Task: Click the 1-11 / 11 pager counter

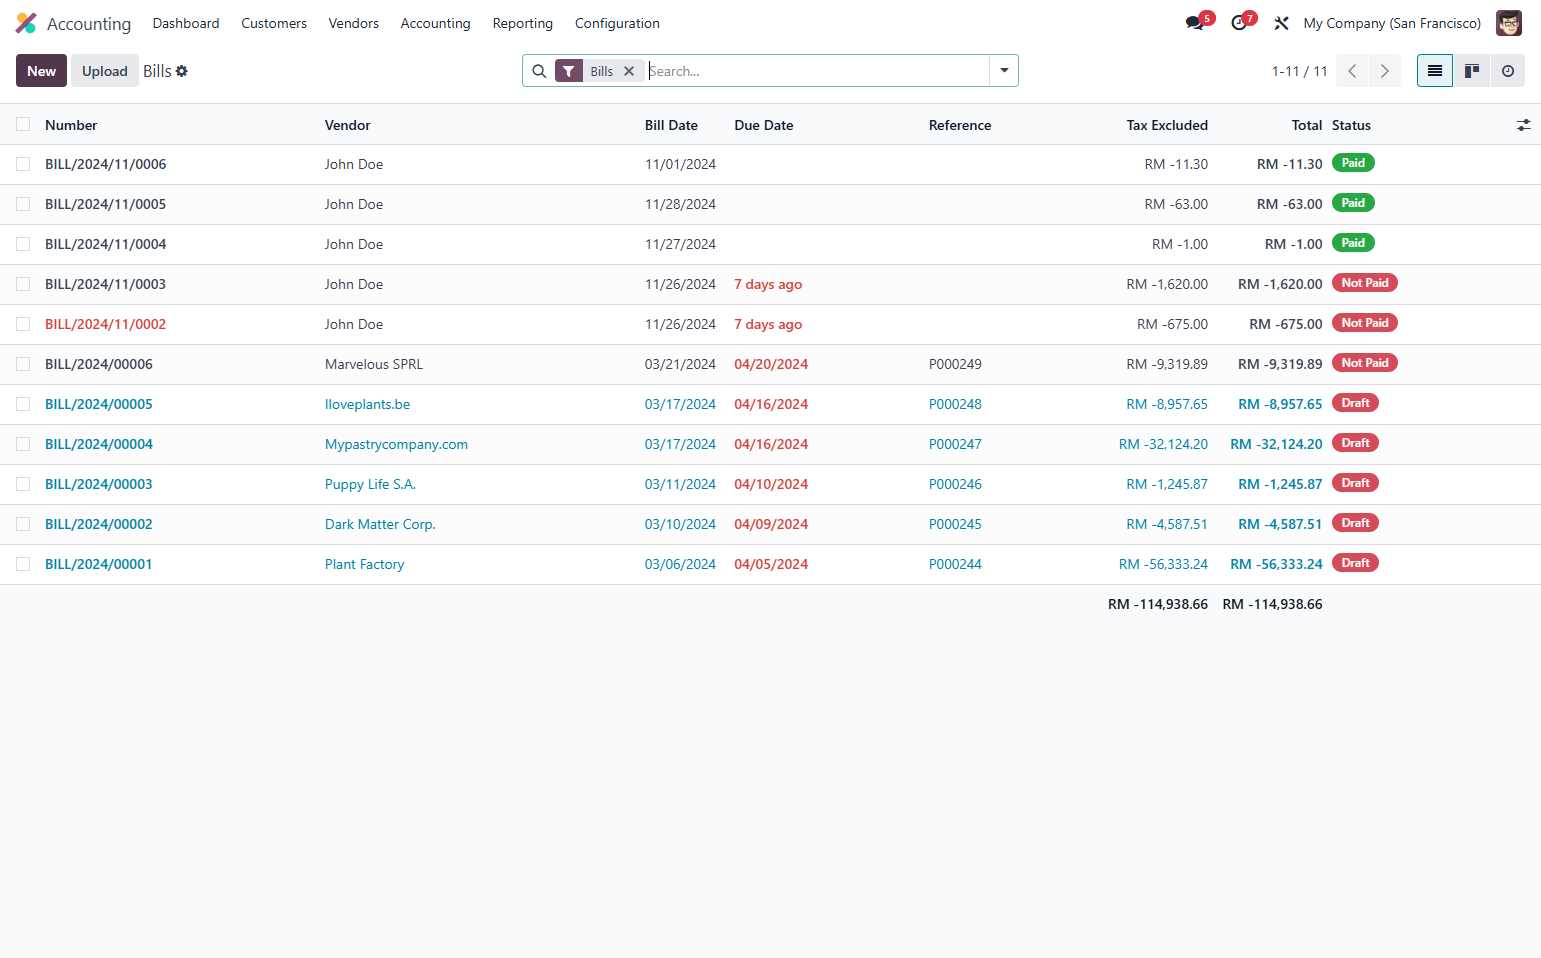Action: point(1299,71)
